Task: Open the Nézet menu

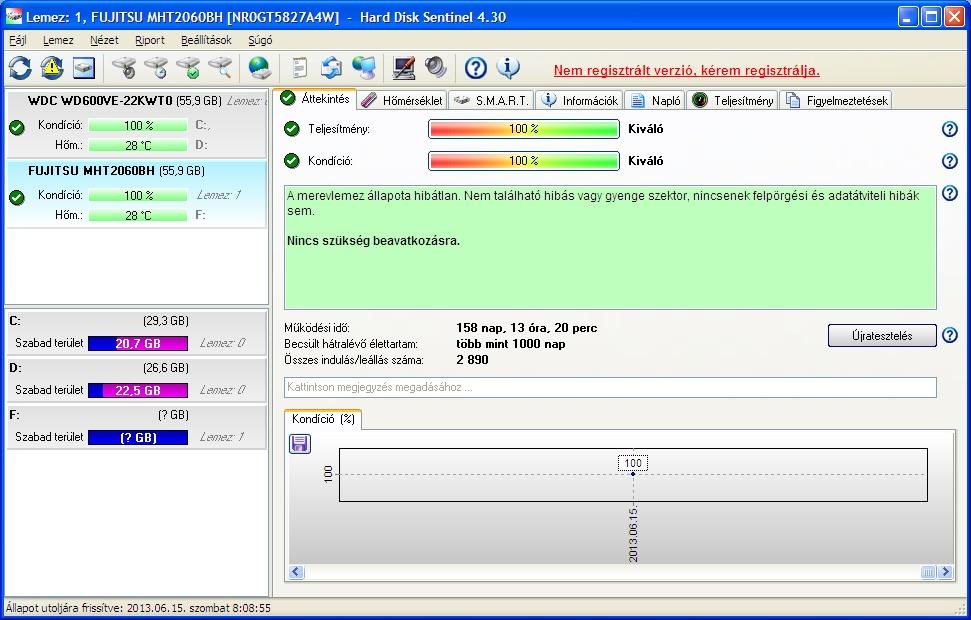Action: 104,40
